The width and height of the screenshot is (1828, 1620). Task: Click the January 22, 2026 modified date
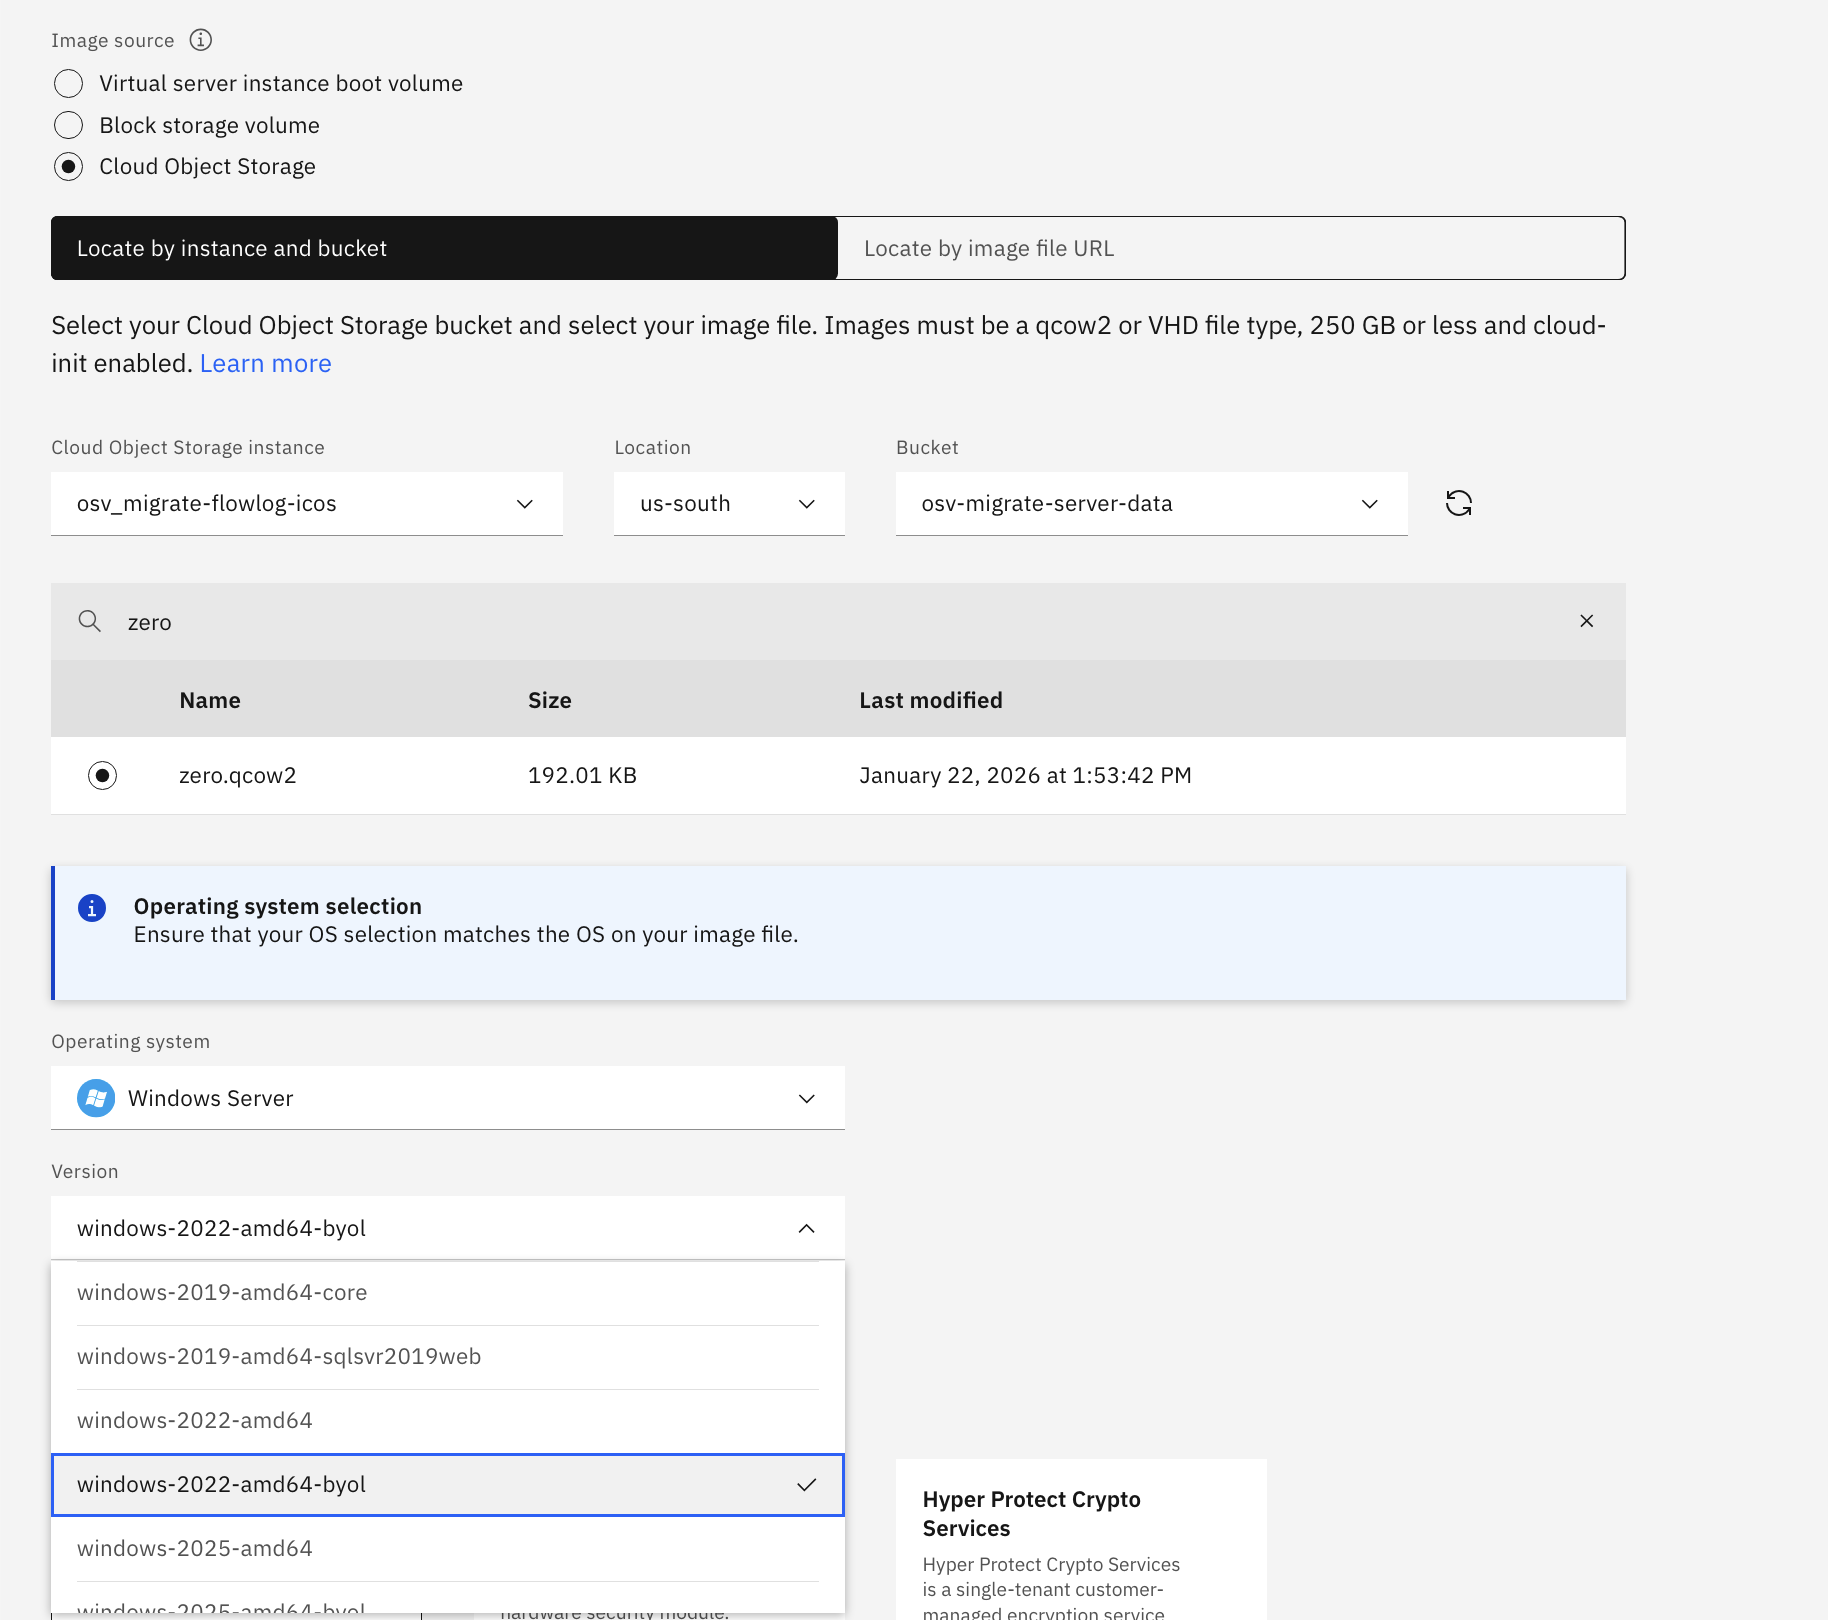pos(1026,775)
